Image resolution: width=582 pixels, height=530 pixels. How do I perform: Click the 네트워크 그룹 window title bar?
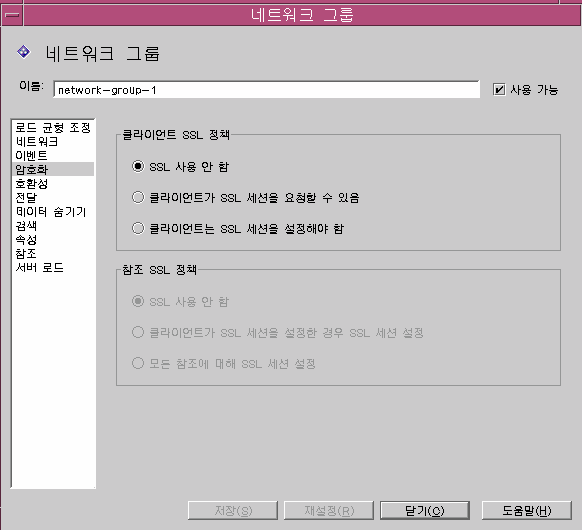[x=302, y=15]
